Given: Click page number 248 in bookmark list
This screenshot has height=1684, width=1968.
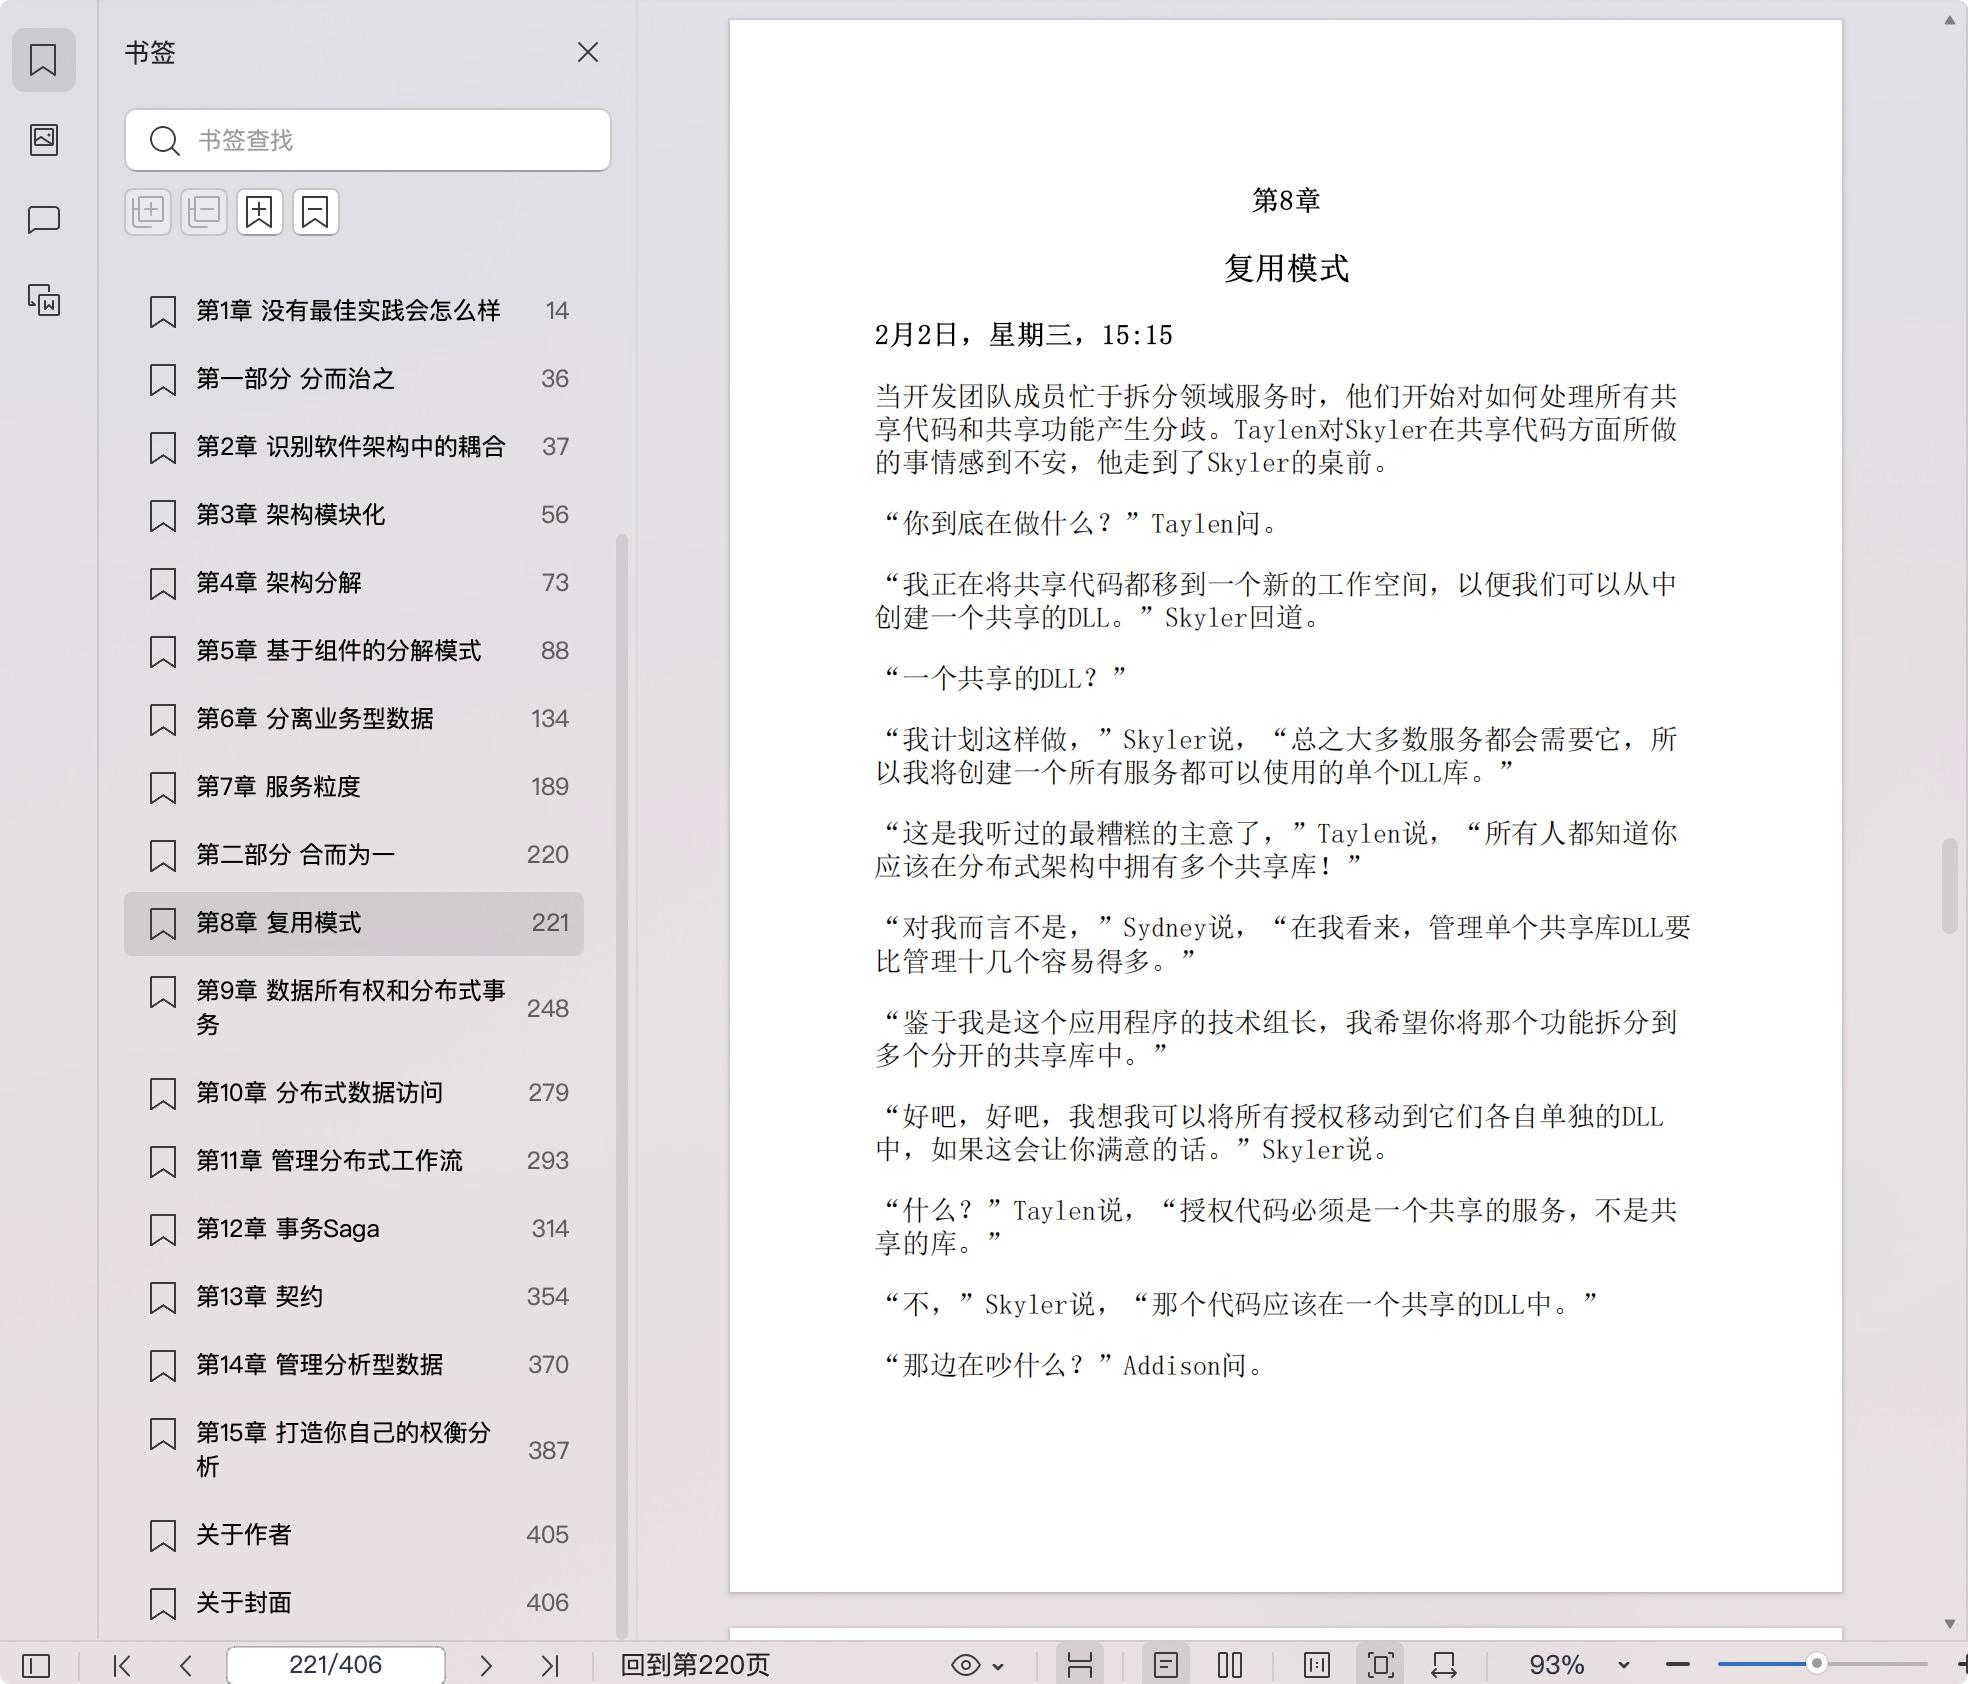Looking at the screenshot, I should coord(548,1008).
